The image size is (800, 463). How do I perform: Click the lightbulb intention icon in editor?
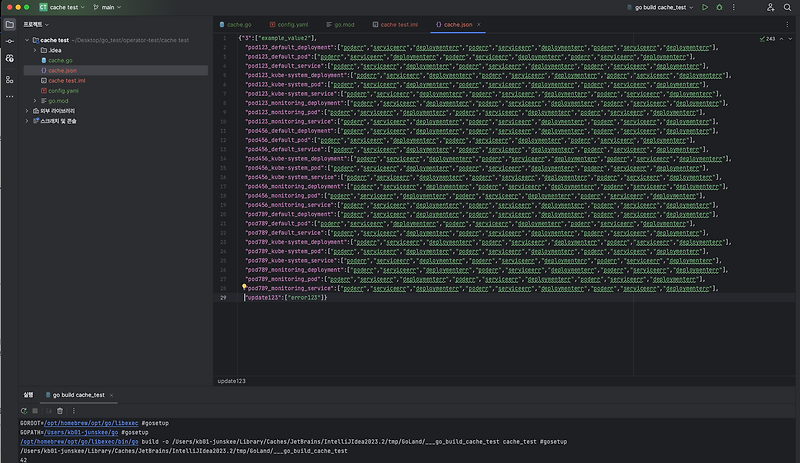pyautogui.click(x=244, y=288)
